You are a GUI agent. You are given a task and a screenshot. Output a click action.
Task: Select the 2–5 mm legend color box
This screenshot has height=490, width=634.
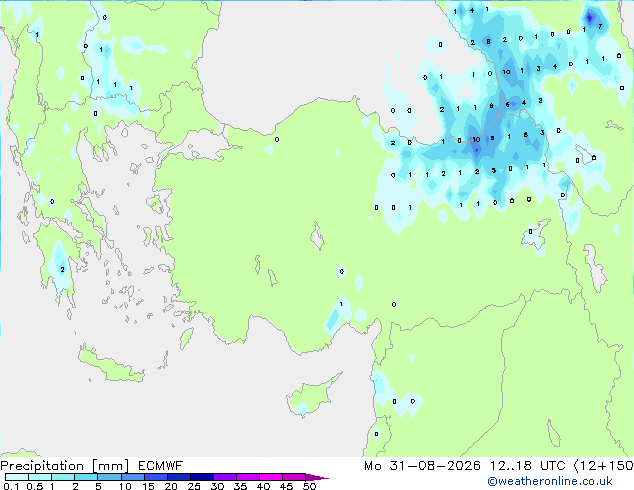point(86,477)
